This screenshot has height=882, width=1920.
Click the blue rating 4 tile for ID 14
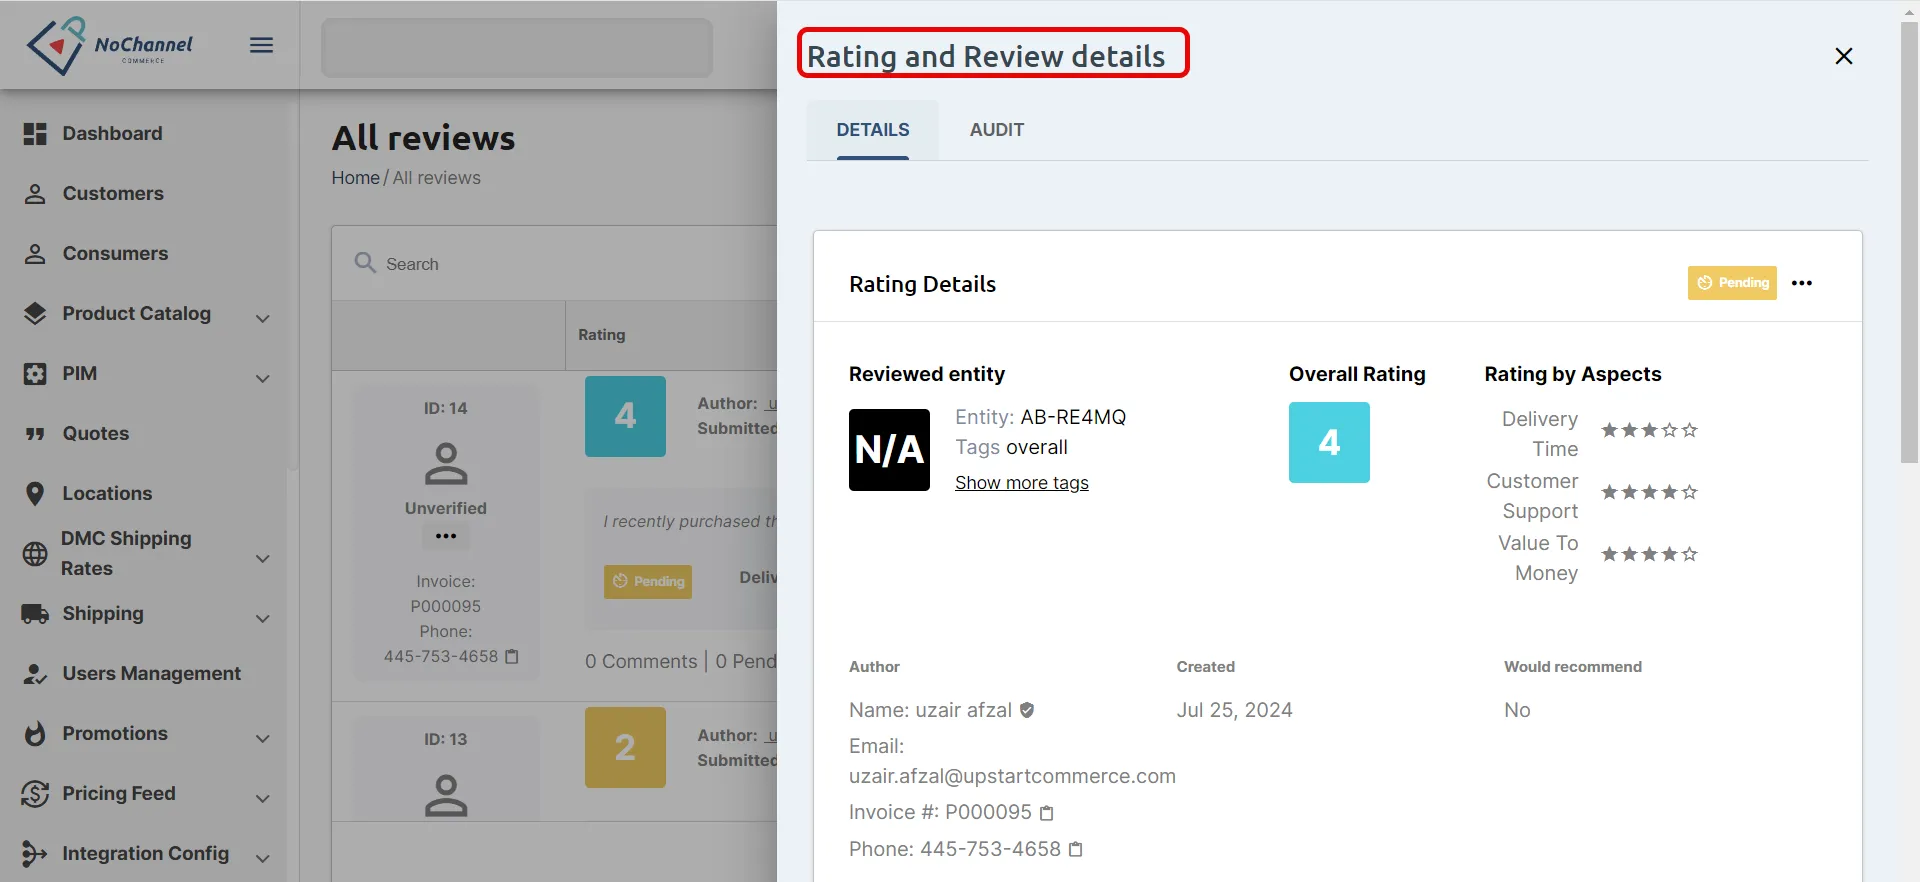[x=625, y=416]
